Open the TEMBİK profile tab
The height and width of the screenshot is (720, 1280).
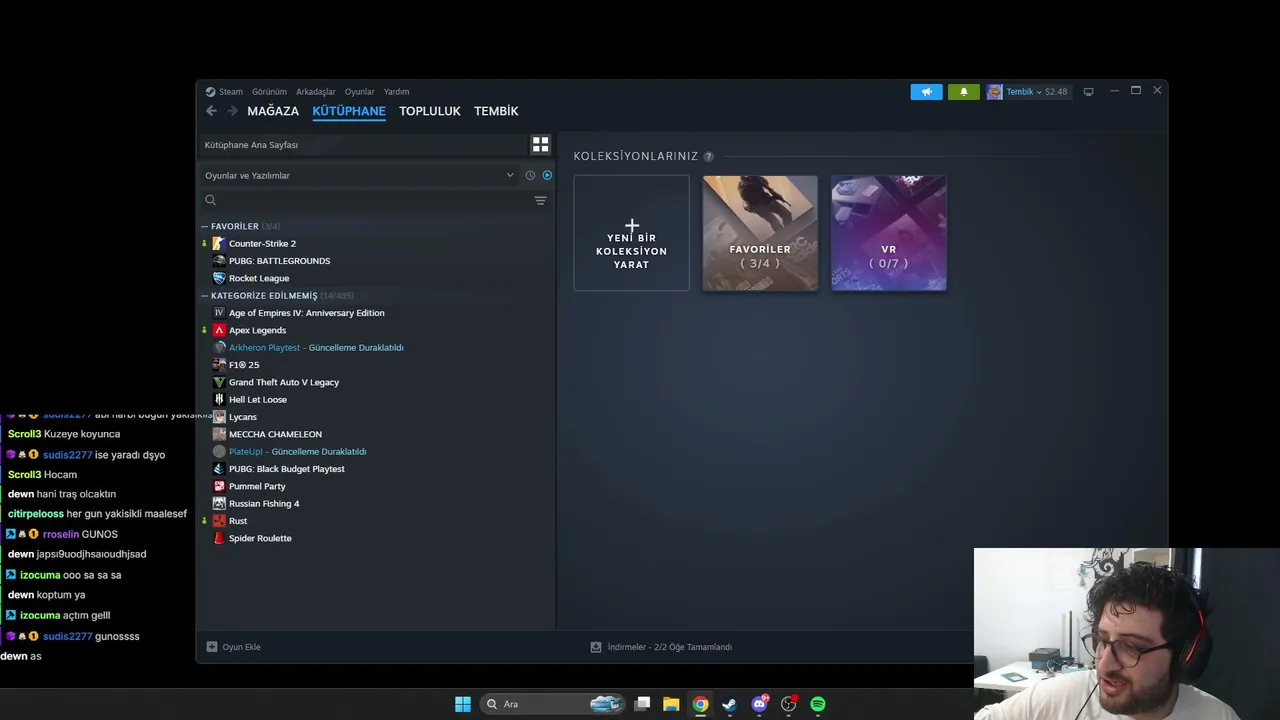pos(496,111)
